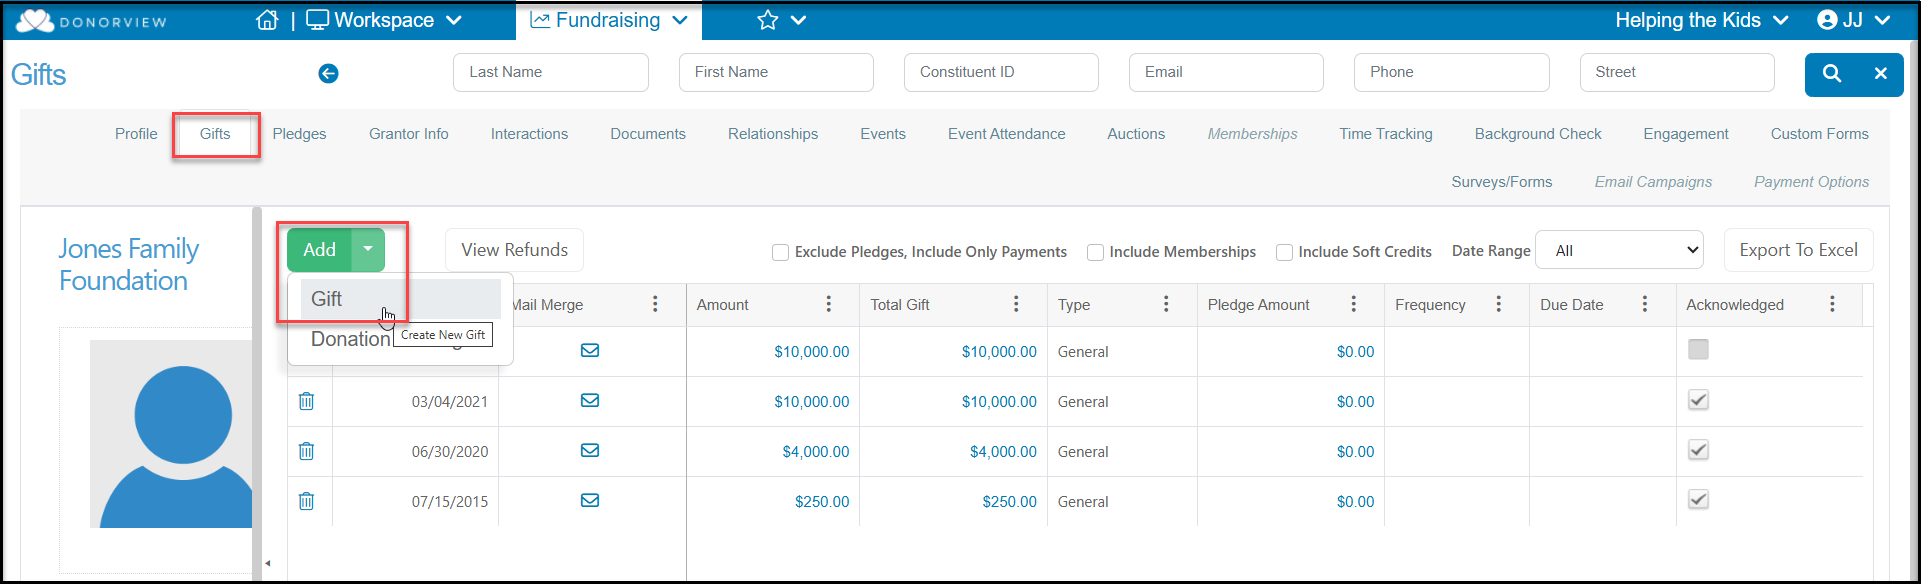Open the Documents tab
The height and width of the screenshot is (584, 1921).
tap(648, 134)
